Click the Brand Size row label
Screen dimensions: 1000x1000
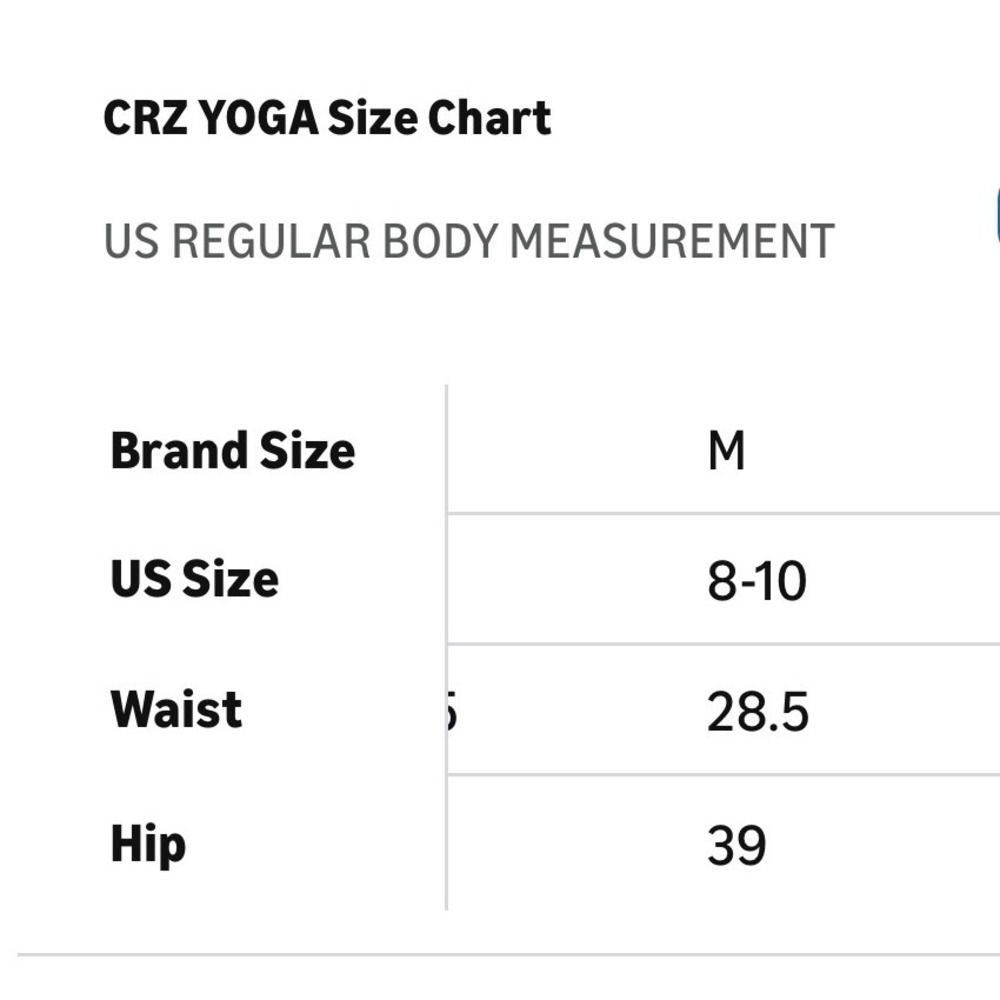233,450
